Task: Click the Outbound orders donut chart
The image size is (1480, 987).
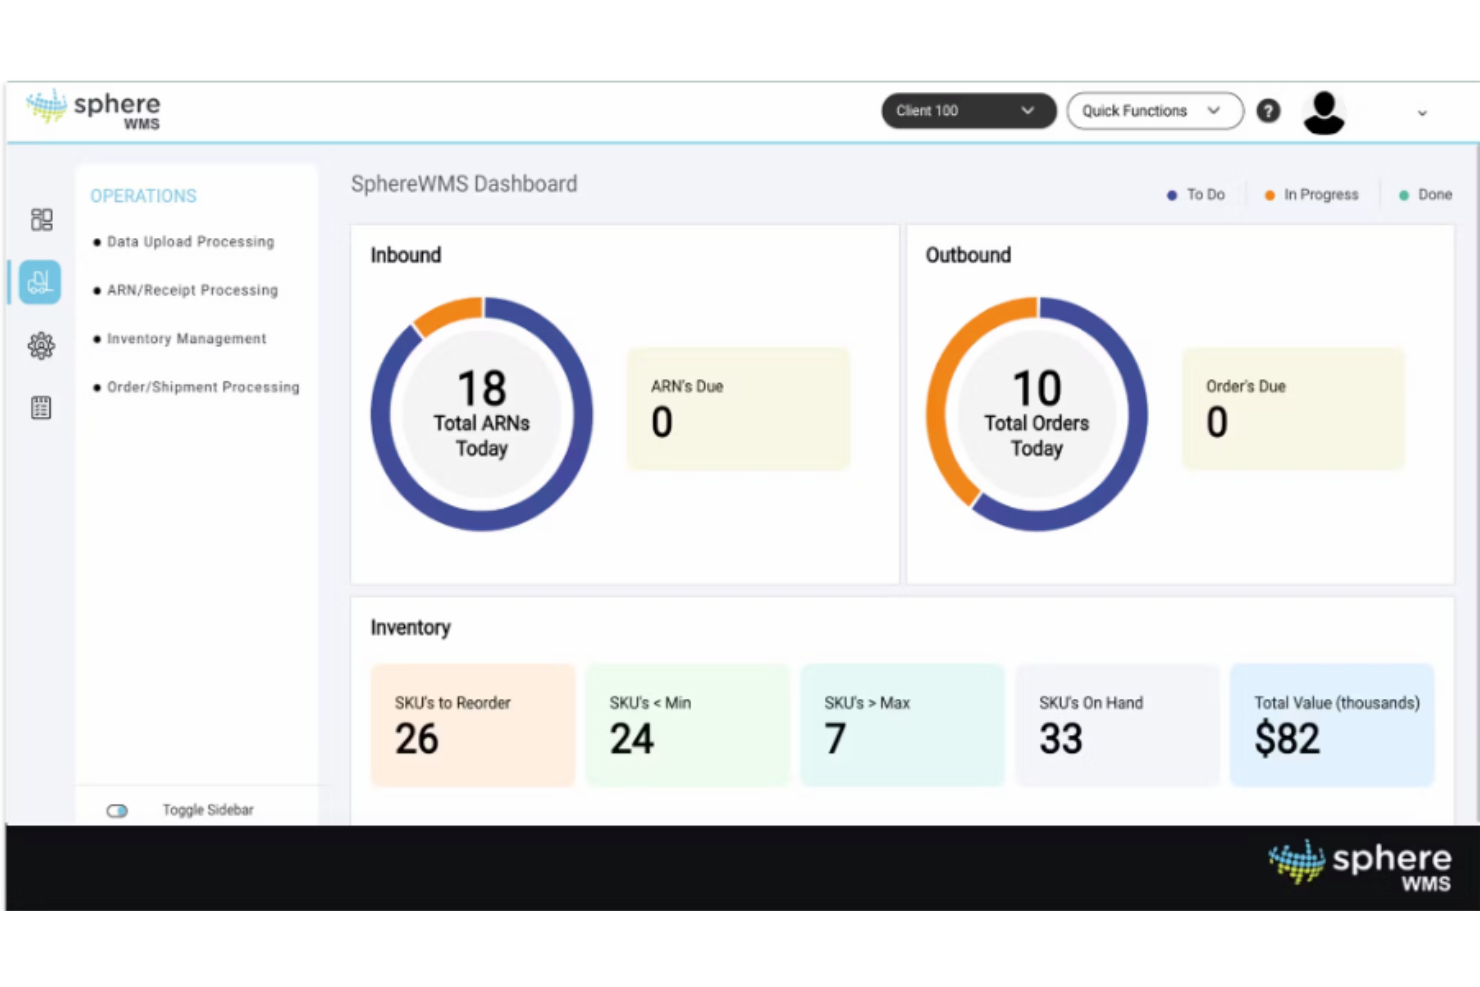Action: pos(1036,413)
